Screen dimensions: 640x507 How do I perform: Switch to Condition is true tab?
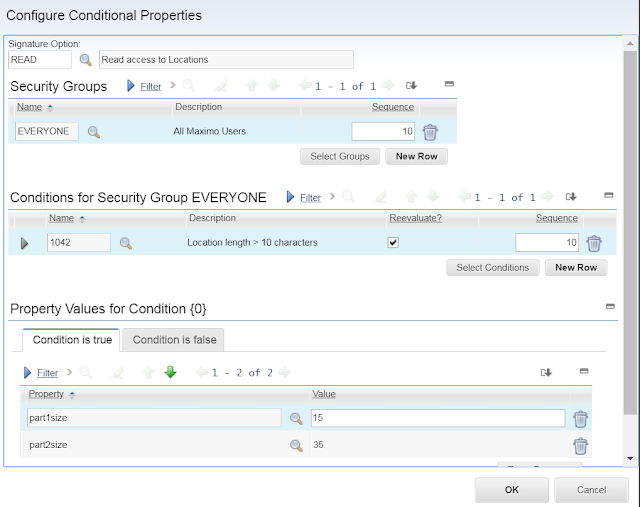point(72,340)
